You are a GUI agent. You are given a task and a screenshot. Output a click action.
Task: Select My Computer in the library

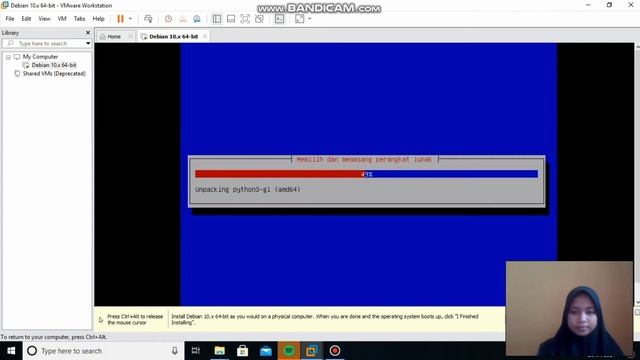click(40, 57)
